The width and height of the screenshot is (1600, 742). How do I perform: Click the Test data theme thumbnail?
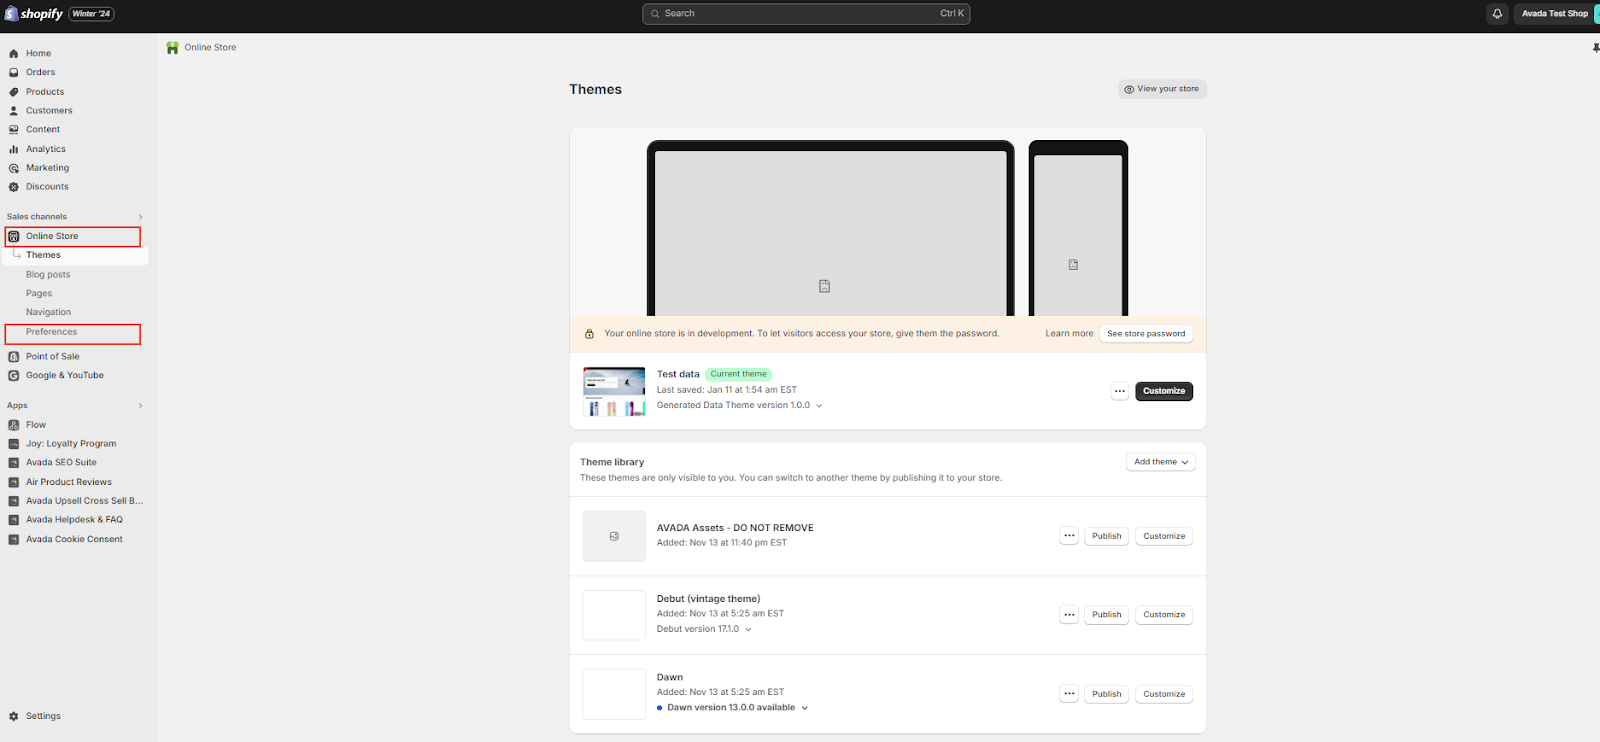tap(614, 391)
